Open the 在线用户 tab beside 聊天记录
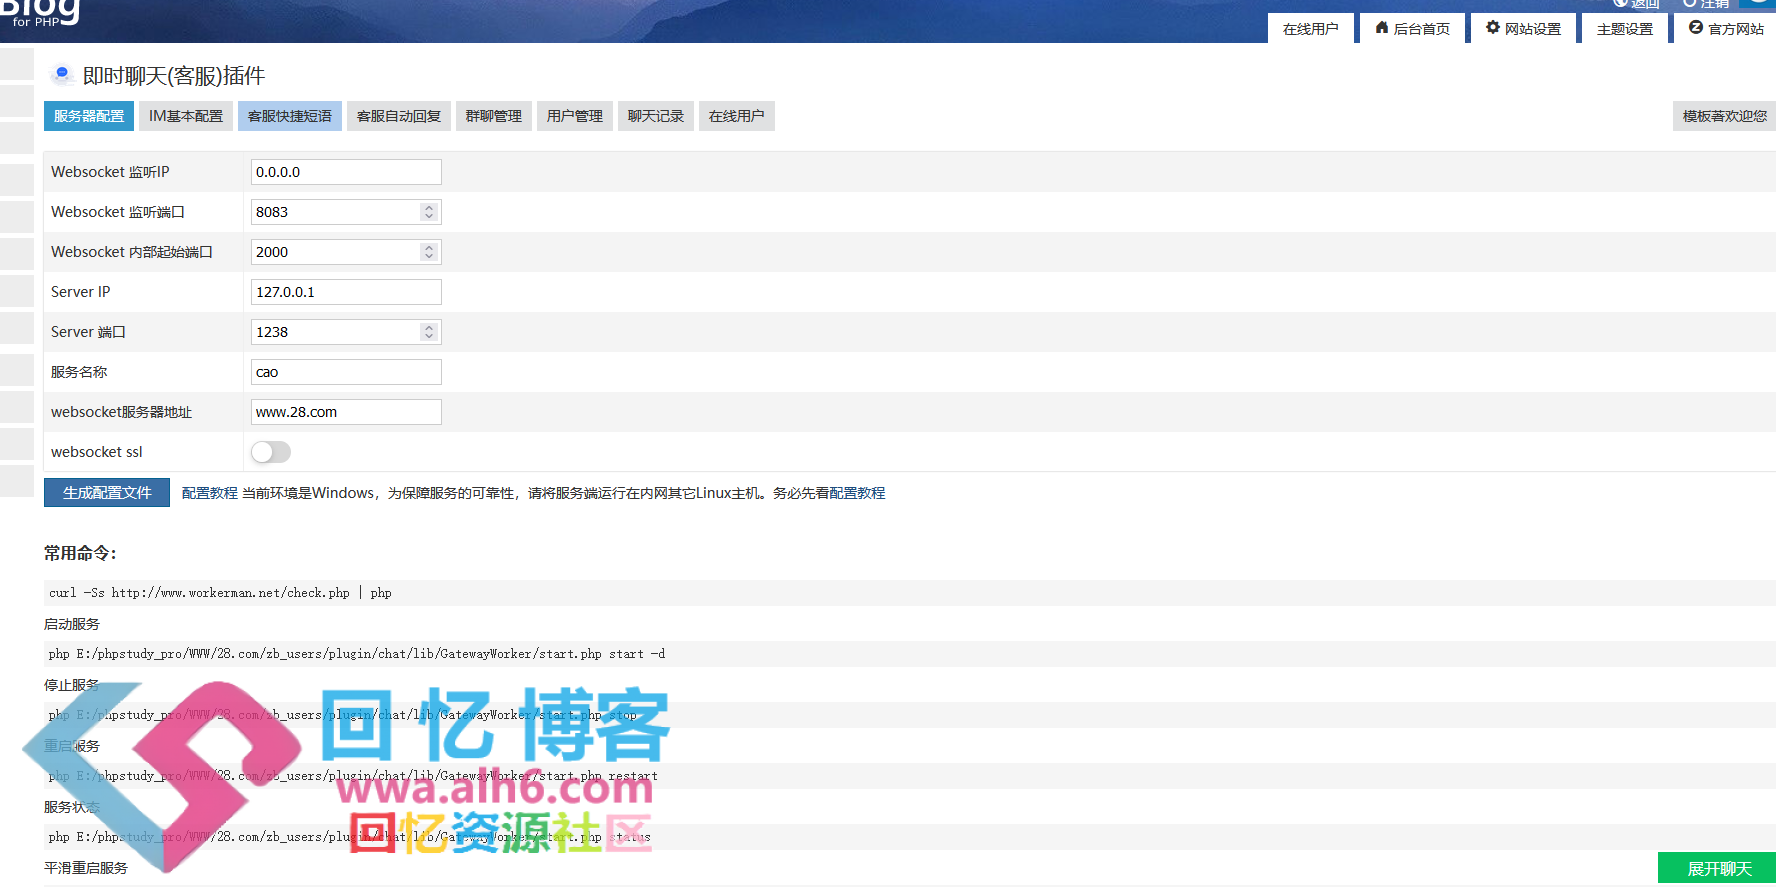 pyautogui.click(x=737, y=116)
